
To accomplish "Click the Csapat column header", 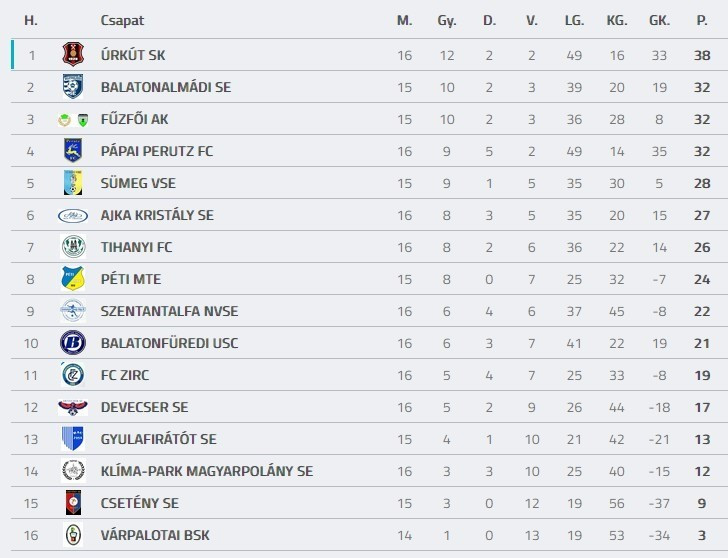I will click(120, 20).
